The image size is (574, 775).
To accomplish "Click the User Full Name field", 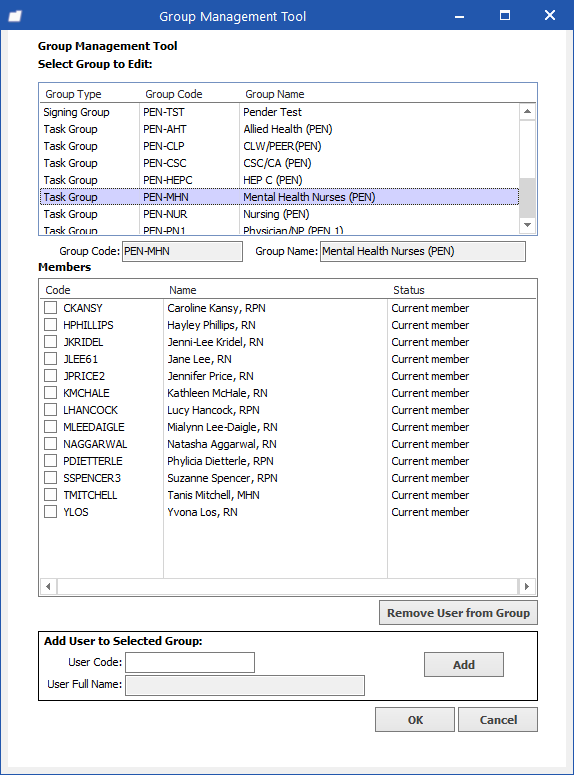I will point(245,685).
